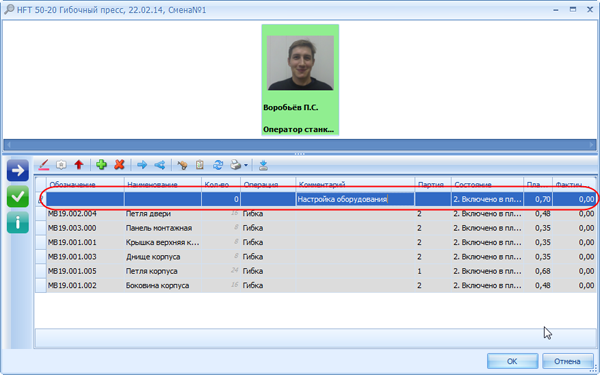Select operator photo of Воробьёв П.С.

coord(300,63)
